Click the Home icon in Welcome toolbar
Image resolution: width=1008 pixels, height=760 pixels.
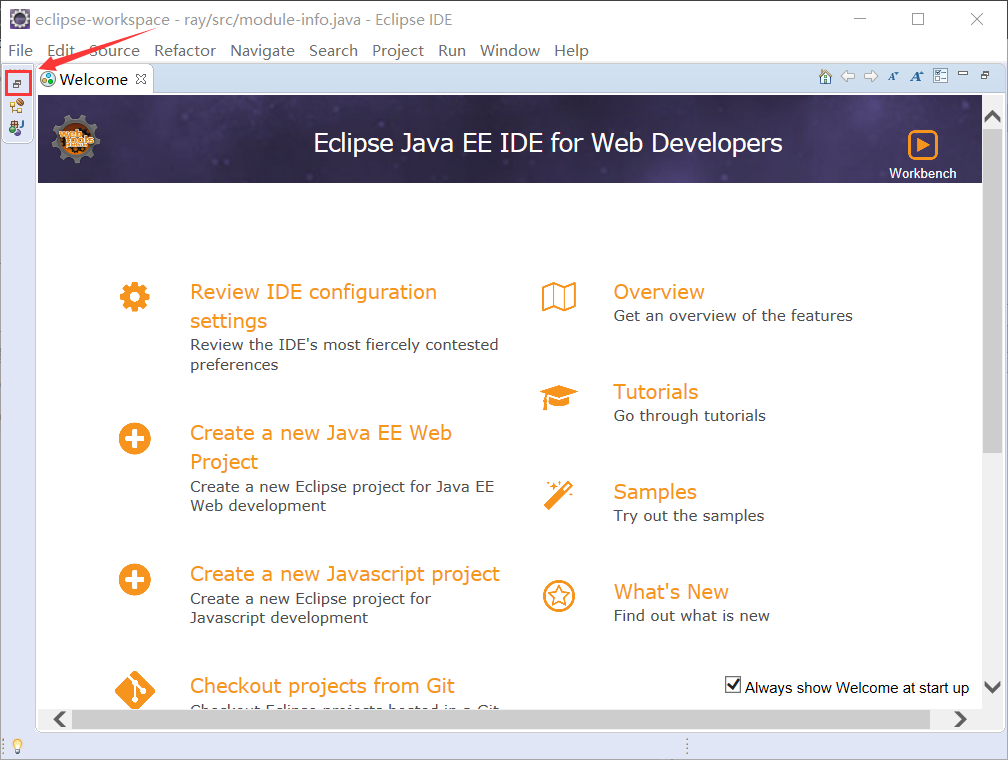click(825, 77)
